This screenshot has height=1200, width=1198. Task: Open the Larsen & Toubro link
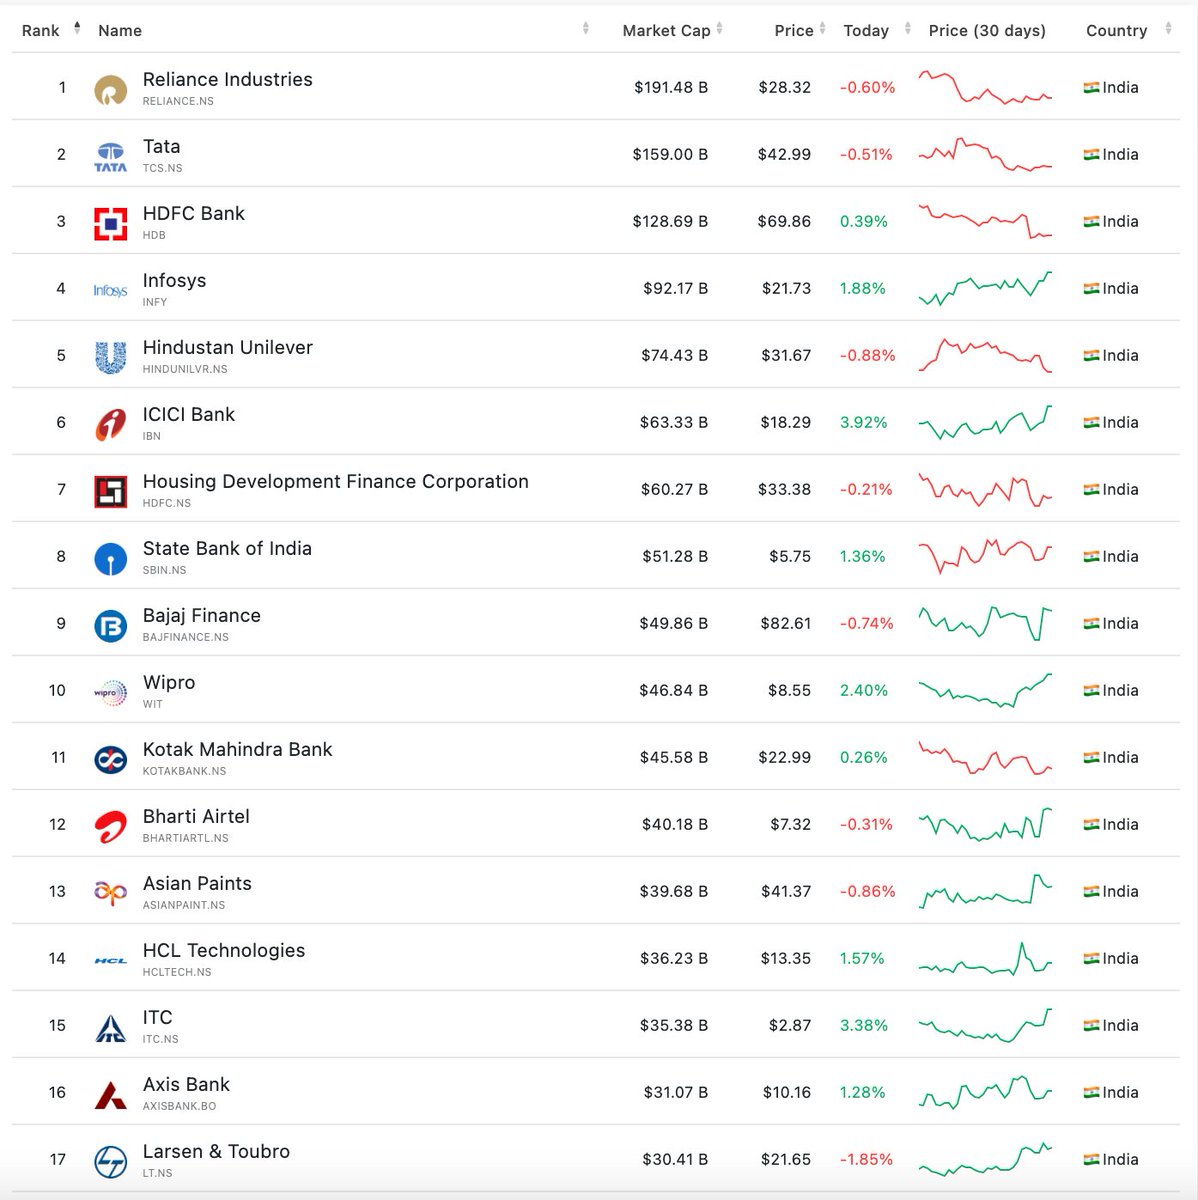tap(216, 1151)
